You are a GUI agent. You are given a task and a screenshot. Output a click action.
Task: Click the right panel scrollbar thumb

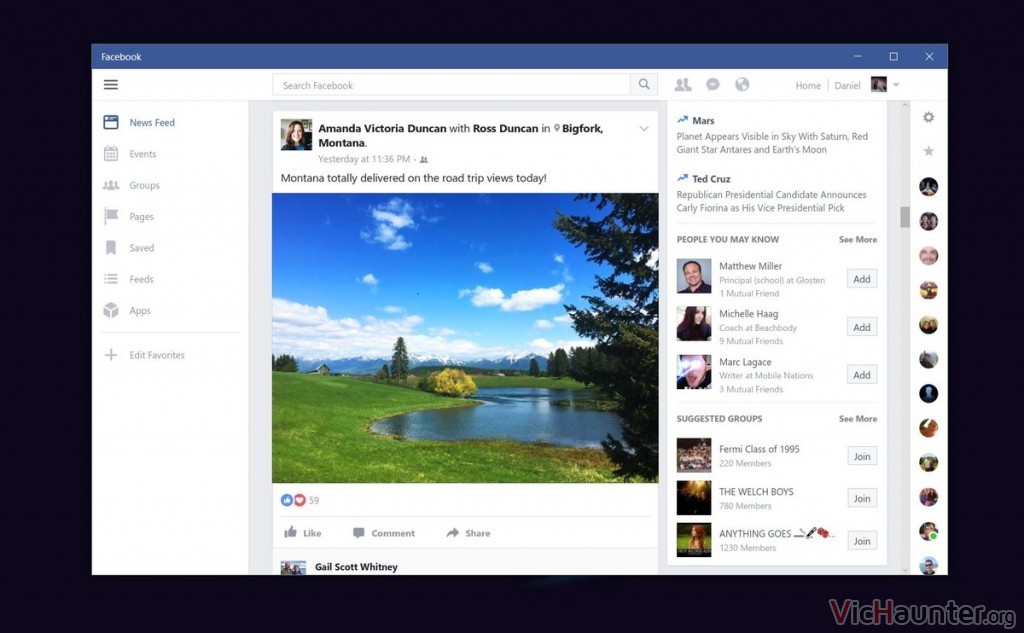904,217
